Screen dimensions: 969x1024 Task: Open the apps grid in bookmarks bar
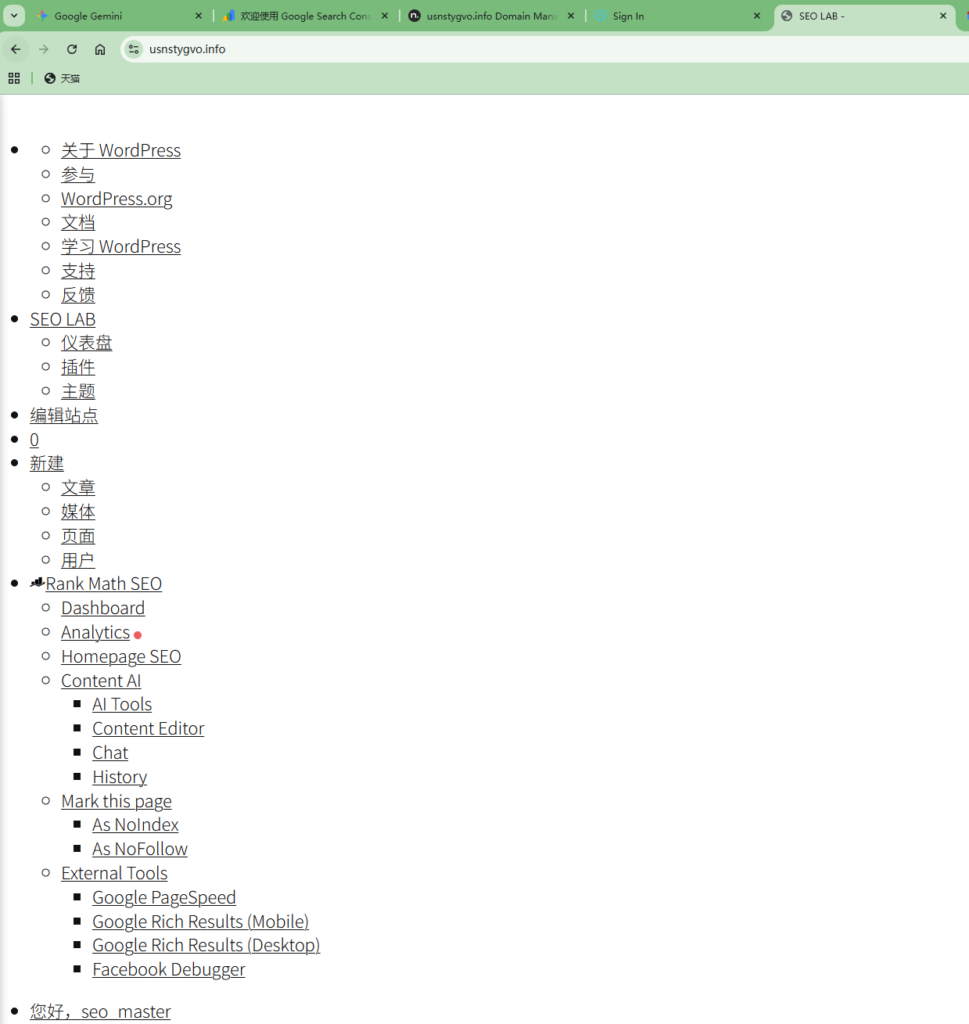click(x=14, y=78)
